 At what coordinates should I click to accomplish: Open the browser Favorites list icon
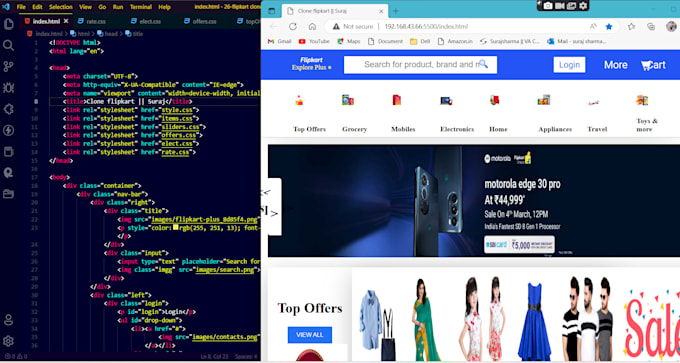point(631,26)
